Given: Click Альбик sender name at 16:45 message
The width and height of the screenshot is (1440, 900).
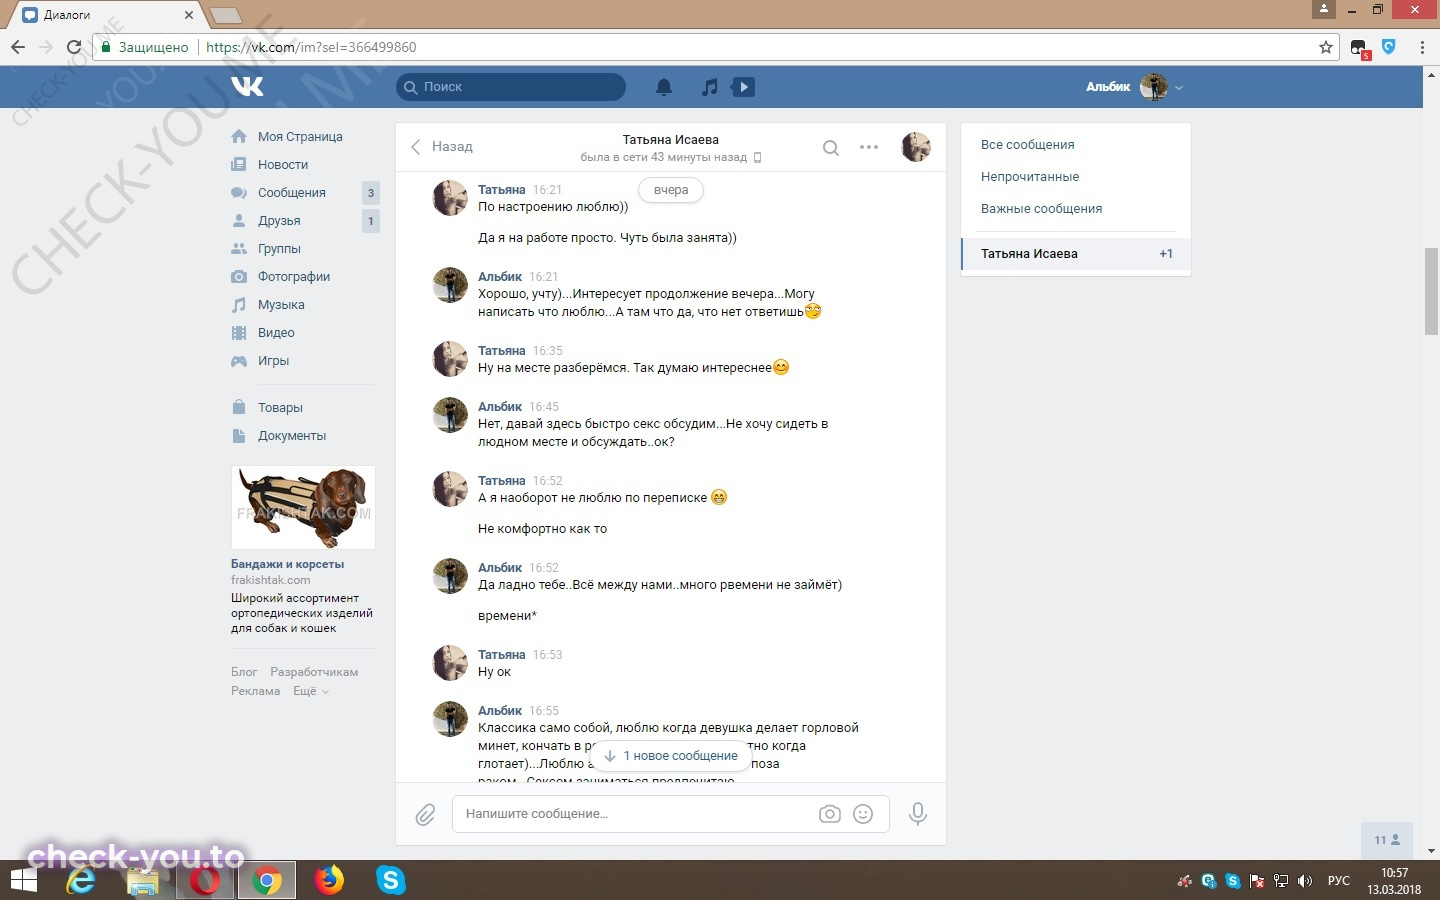Looking at the screenshot, I should (500, 407).
